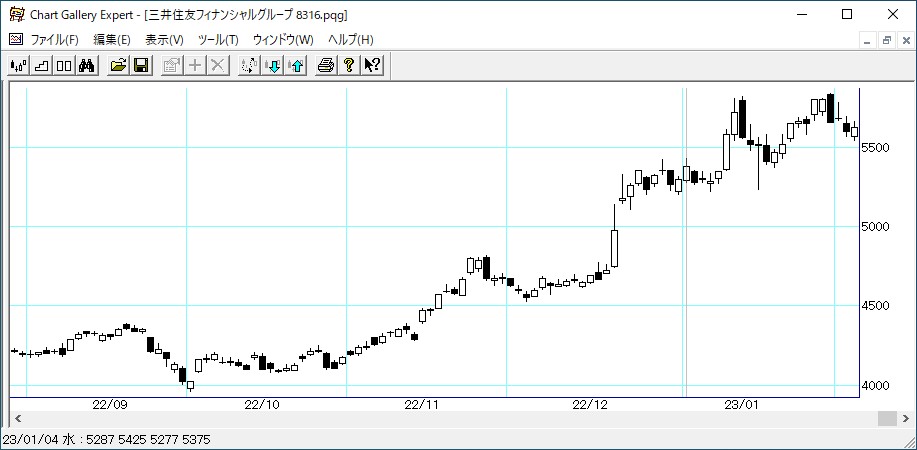Open the ヘルプ(H) menu
Image resolution: width=917 pixels, height=450 pixels.
coord(351,40)
